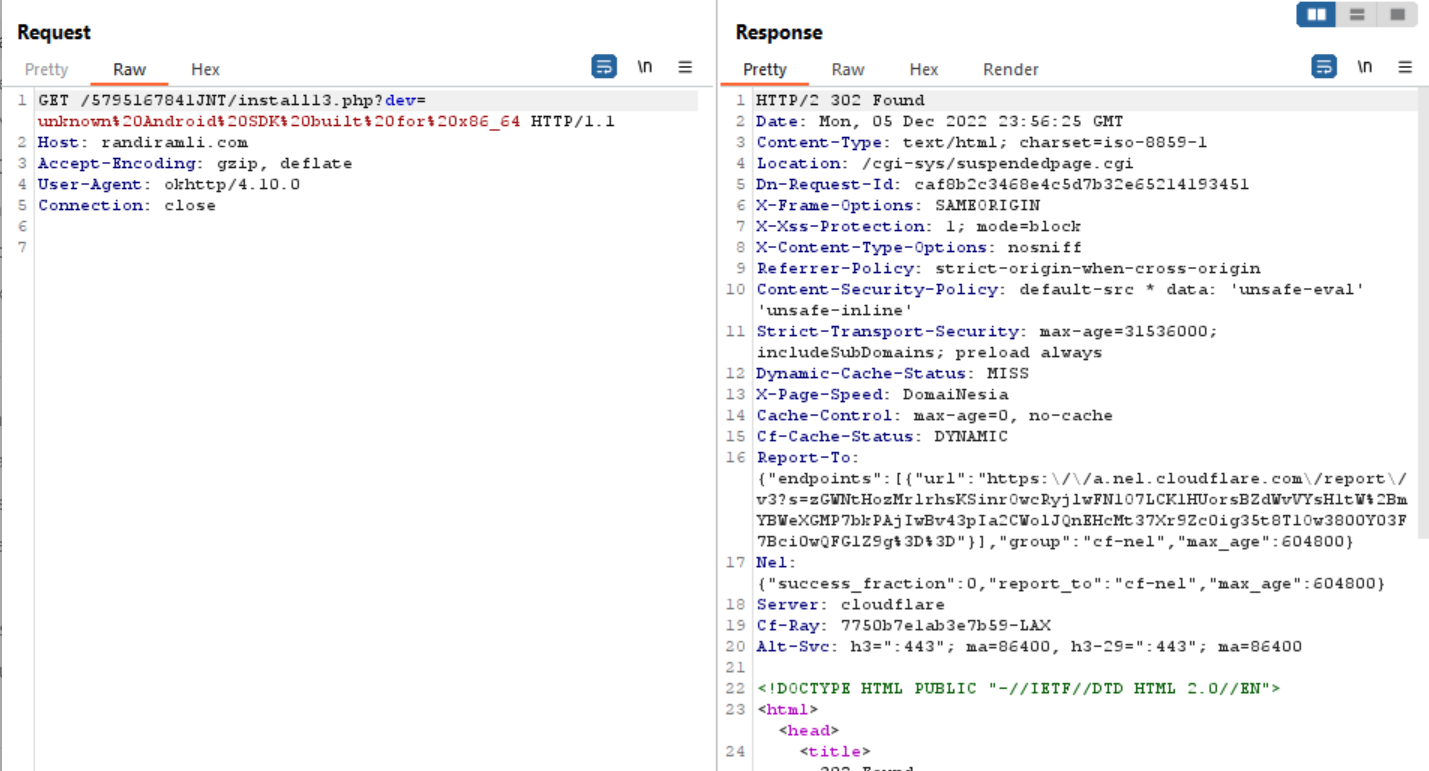1429x771 pixels.
Task: Click Content-Security-Policy response header
Action: tap(1061, 299)
